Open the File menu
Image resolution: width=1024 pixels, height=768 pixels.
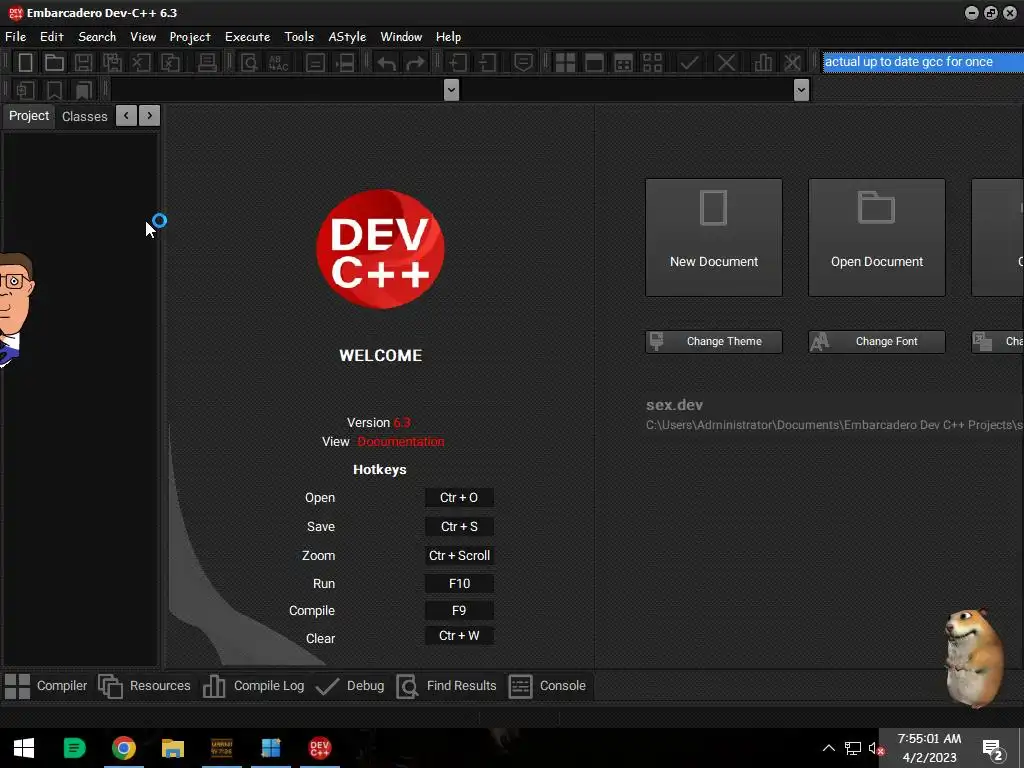pos(16,37)
